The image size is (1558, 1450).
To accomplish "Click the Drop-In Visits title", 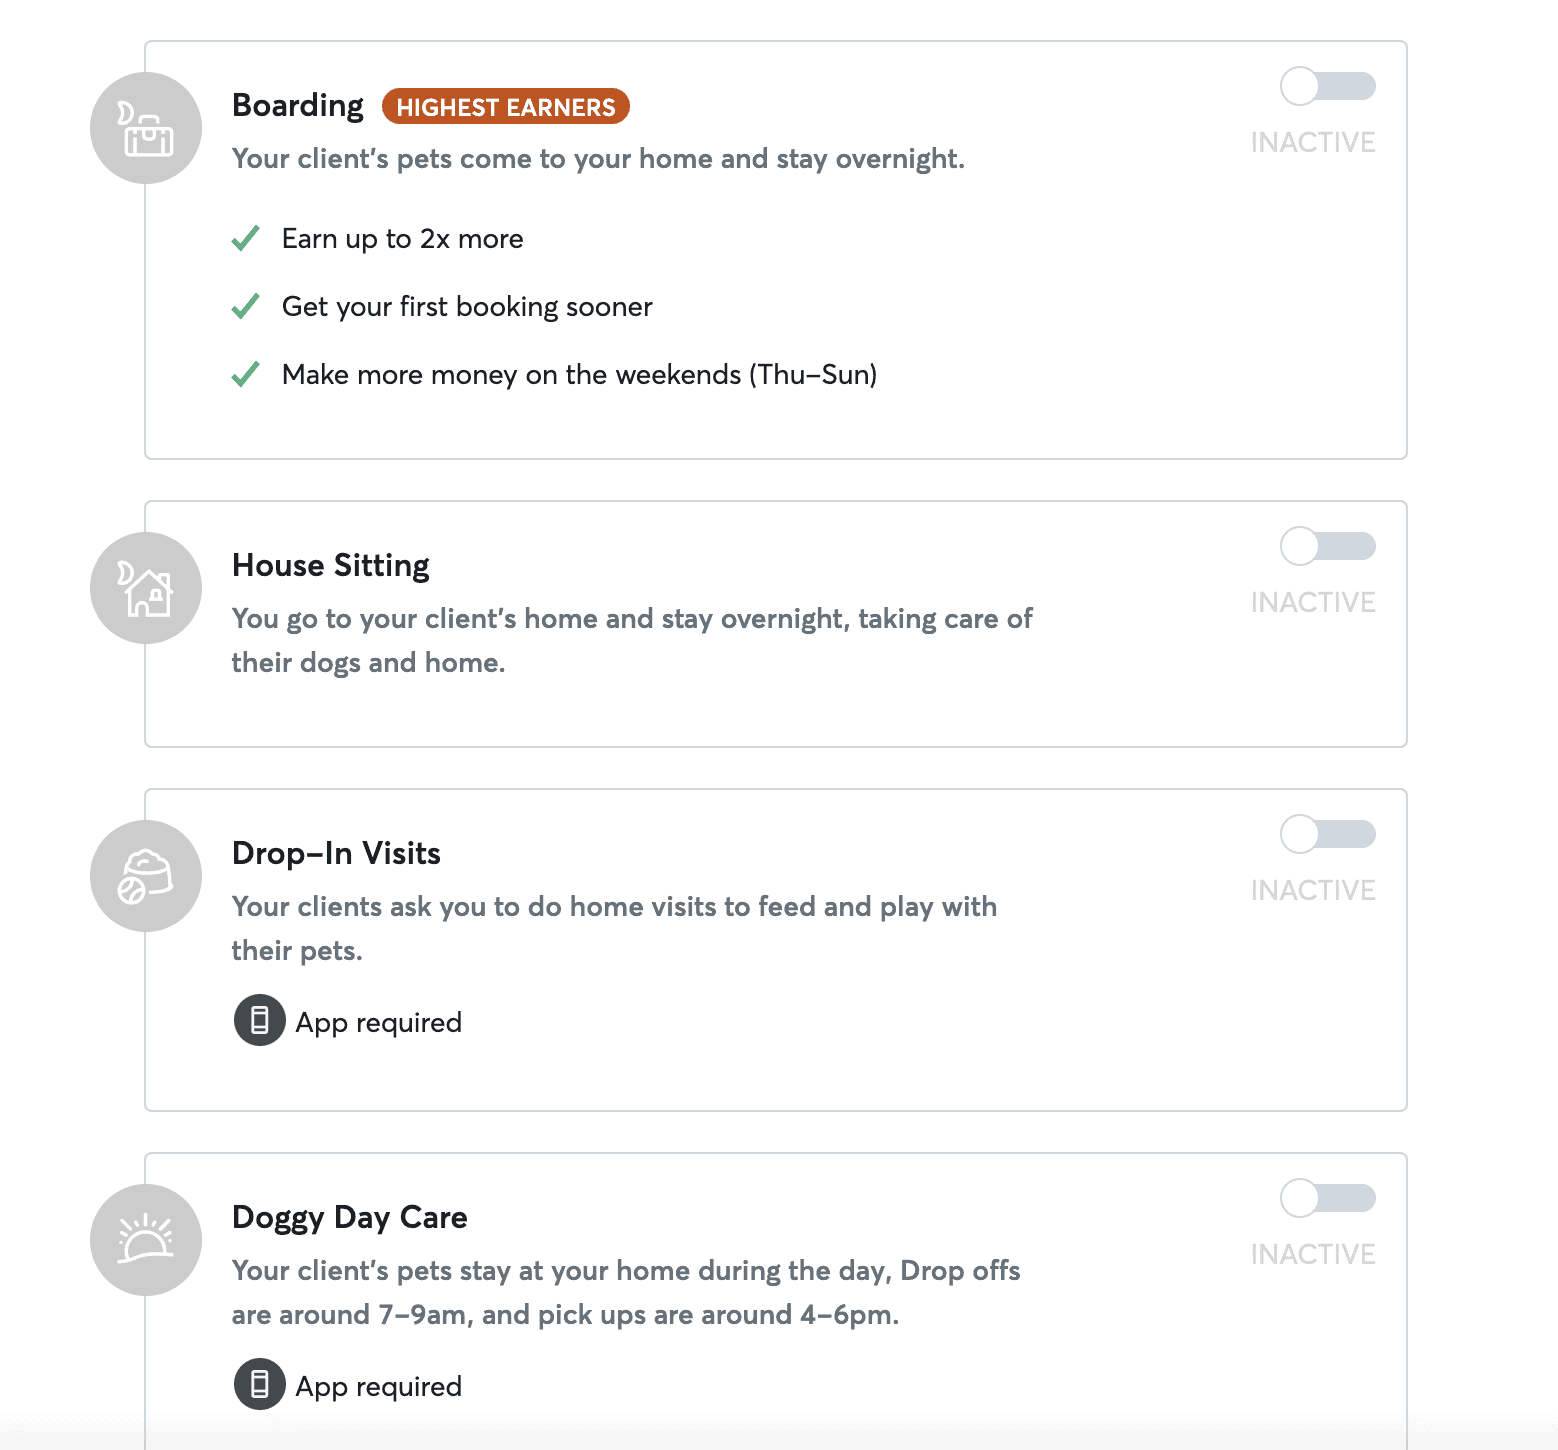I will (336, 853).
